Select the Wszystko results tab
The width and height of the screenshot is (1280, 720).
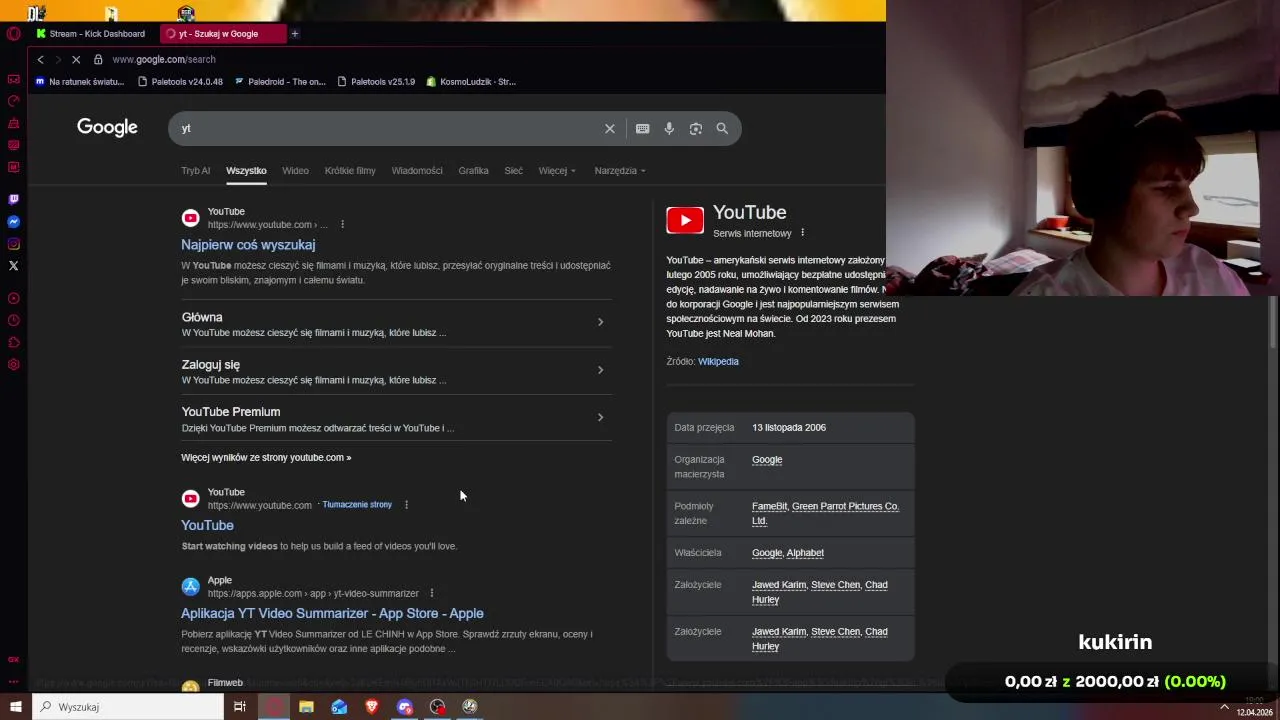click(x=246, y=170)
